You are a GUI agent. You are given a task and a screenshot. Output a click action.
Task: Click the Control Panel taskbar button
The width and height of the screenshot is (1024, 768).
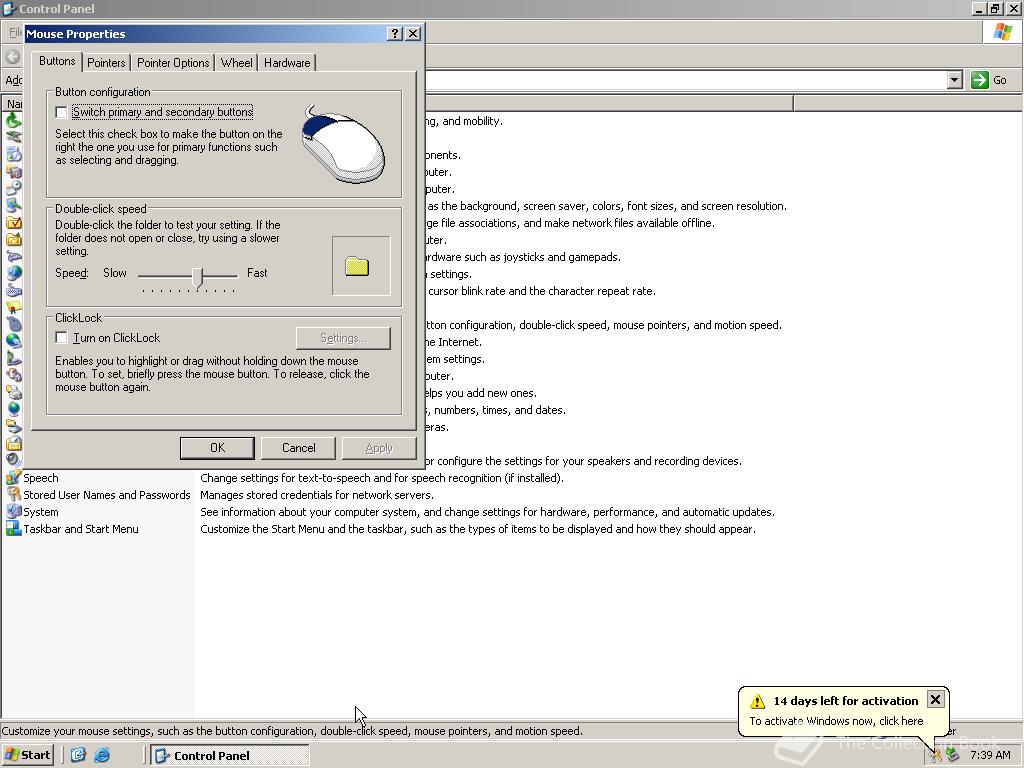[x=229, y=756]
